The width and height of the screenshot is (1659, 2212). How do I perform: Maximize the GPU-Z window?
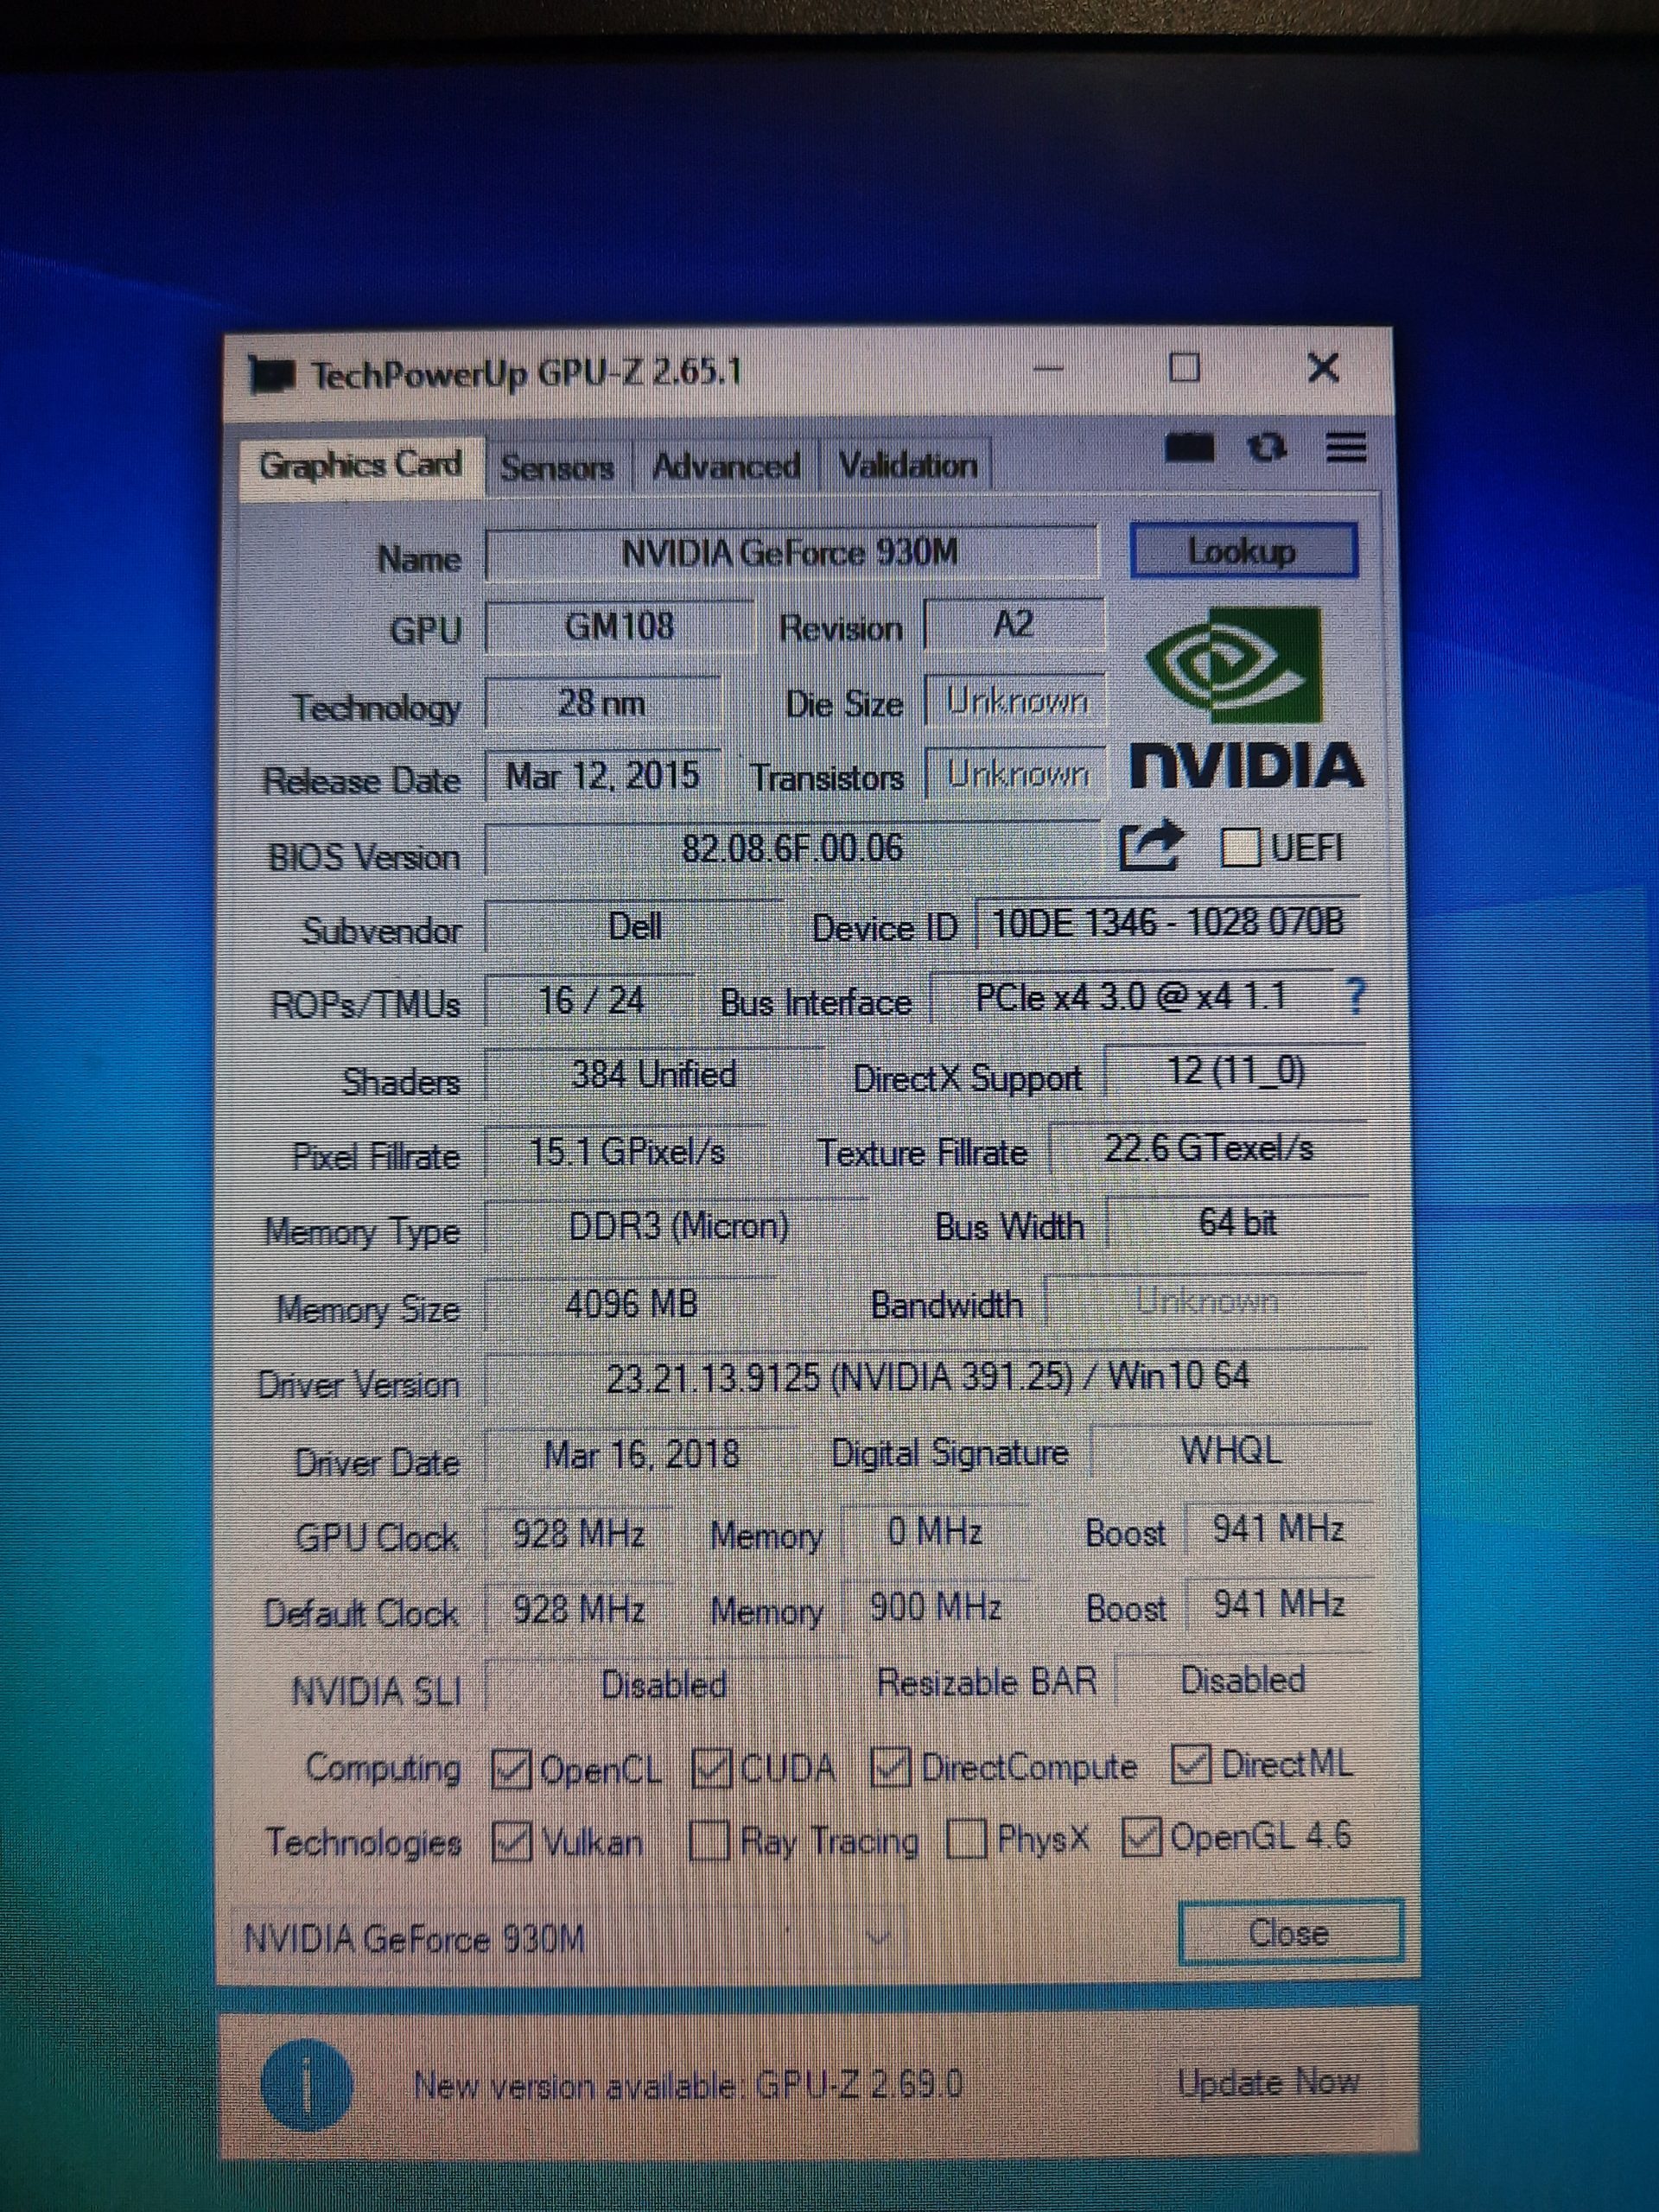[1184, 368]
